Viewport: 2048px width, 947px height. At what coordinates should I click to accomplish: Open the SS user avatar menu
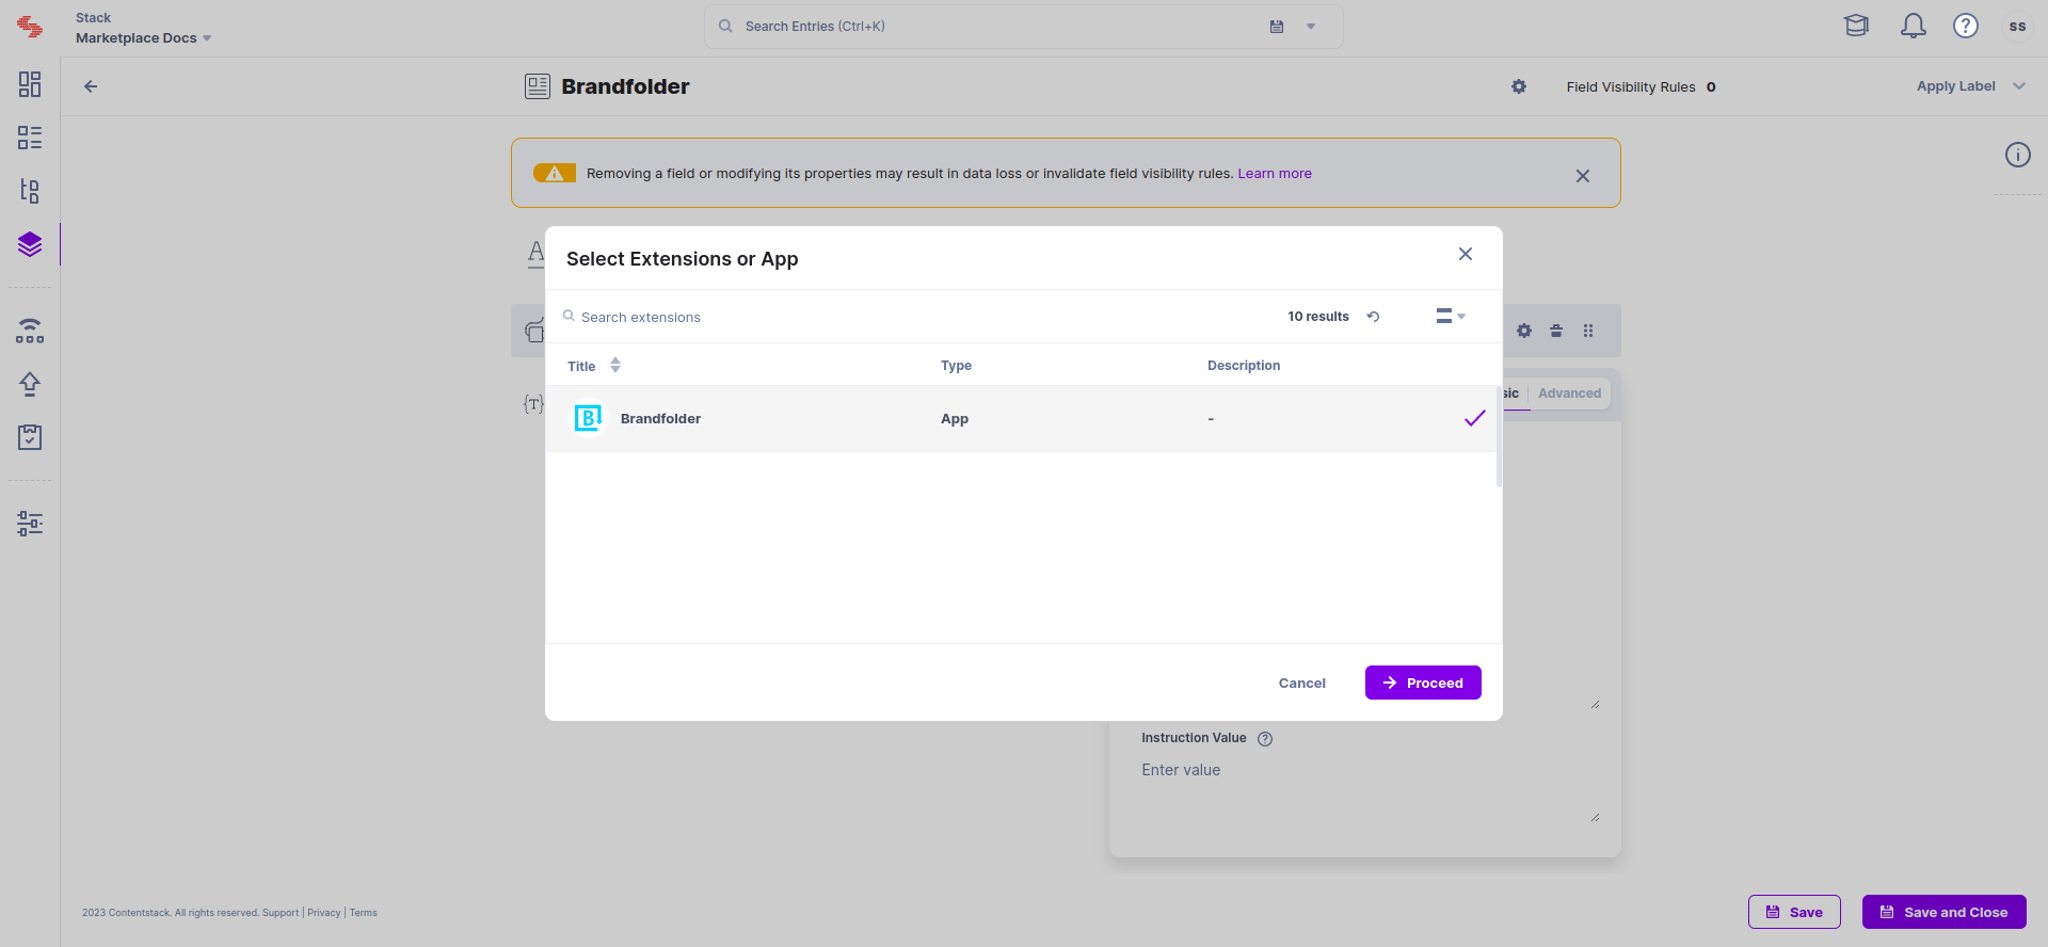(2018, 26)
